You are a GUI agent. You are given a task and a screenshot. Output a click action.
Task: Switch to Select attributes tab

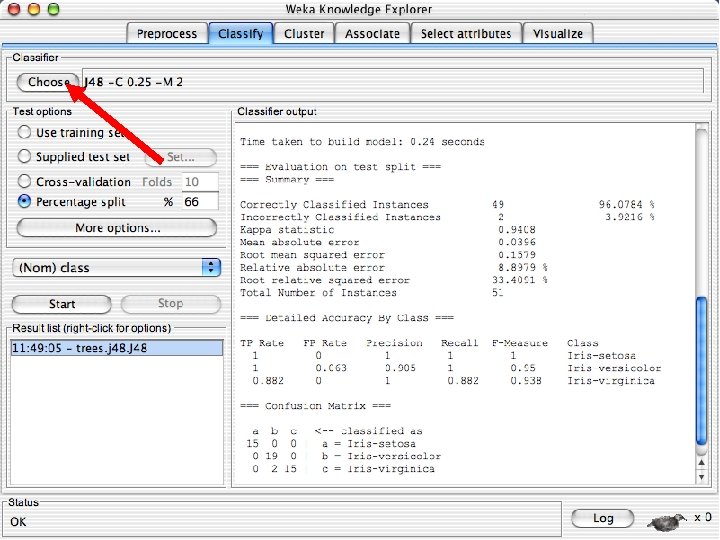point(466,34)
